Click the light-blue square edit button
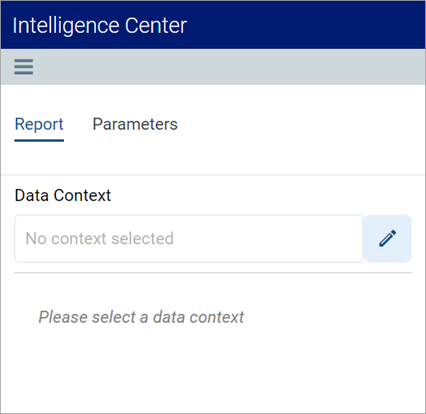This screenshot has height=414, width=426. (388, 239)
